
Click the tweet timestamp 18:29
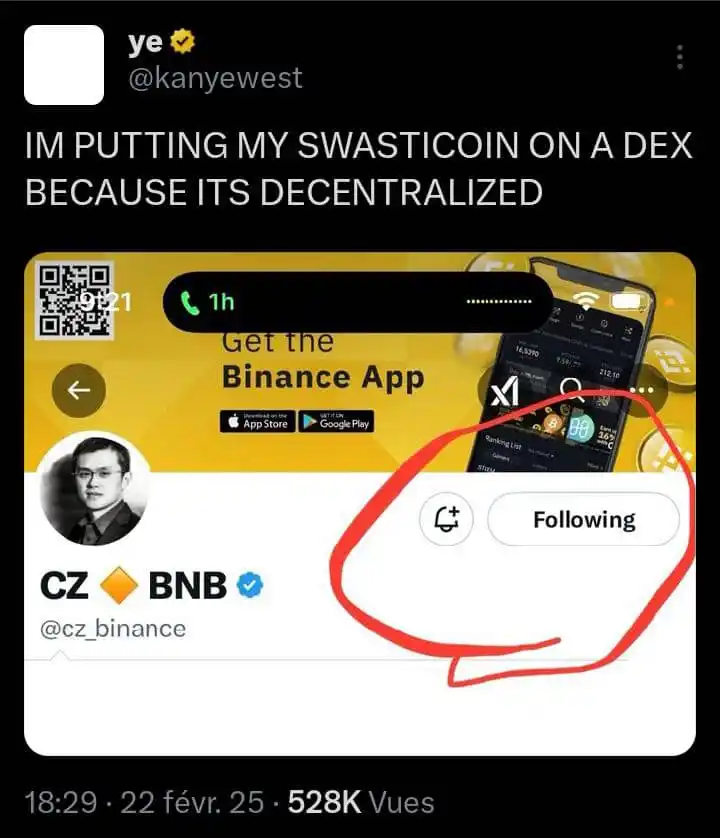[x=61, y=803]
